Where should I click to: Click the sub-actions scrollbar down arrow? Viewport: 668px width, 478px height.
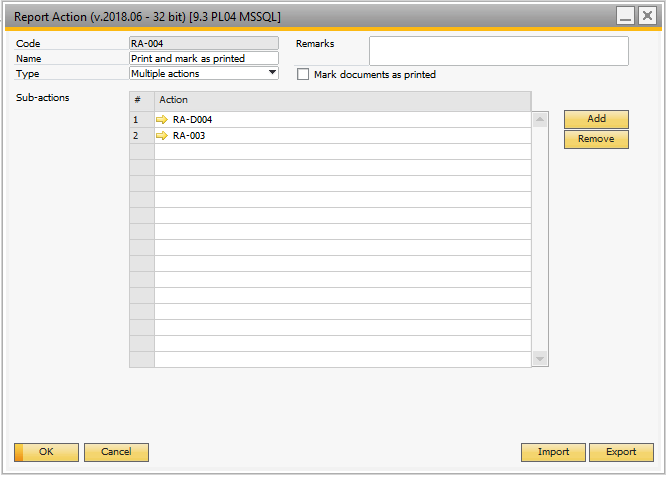540,359
